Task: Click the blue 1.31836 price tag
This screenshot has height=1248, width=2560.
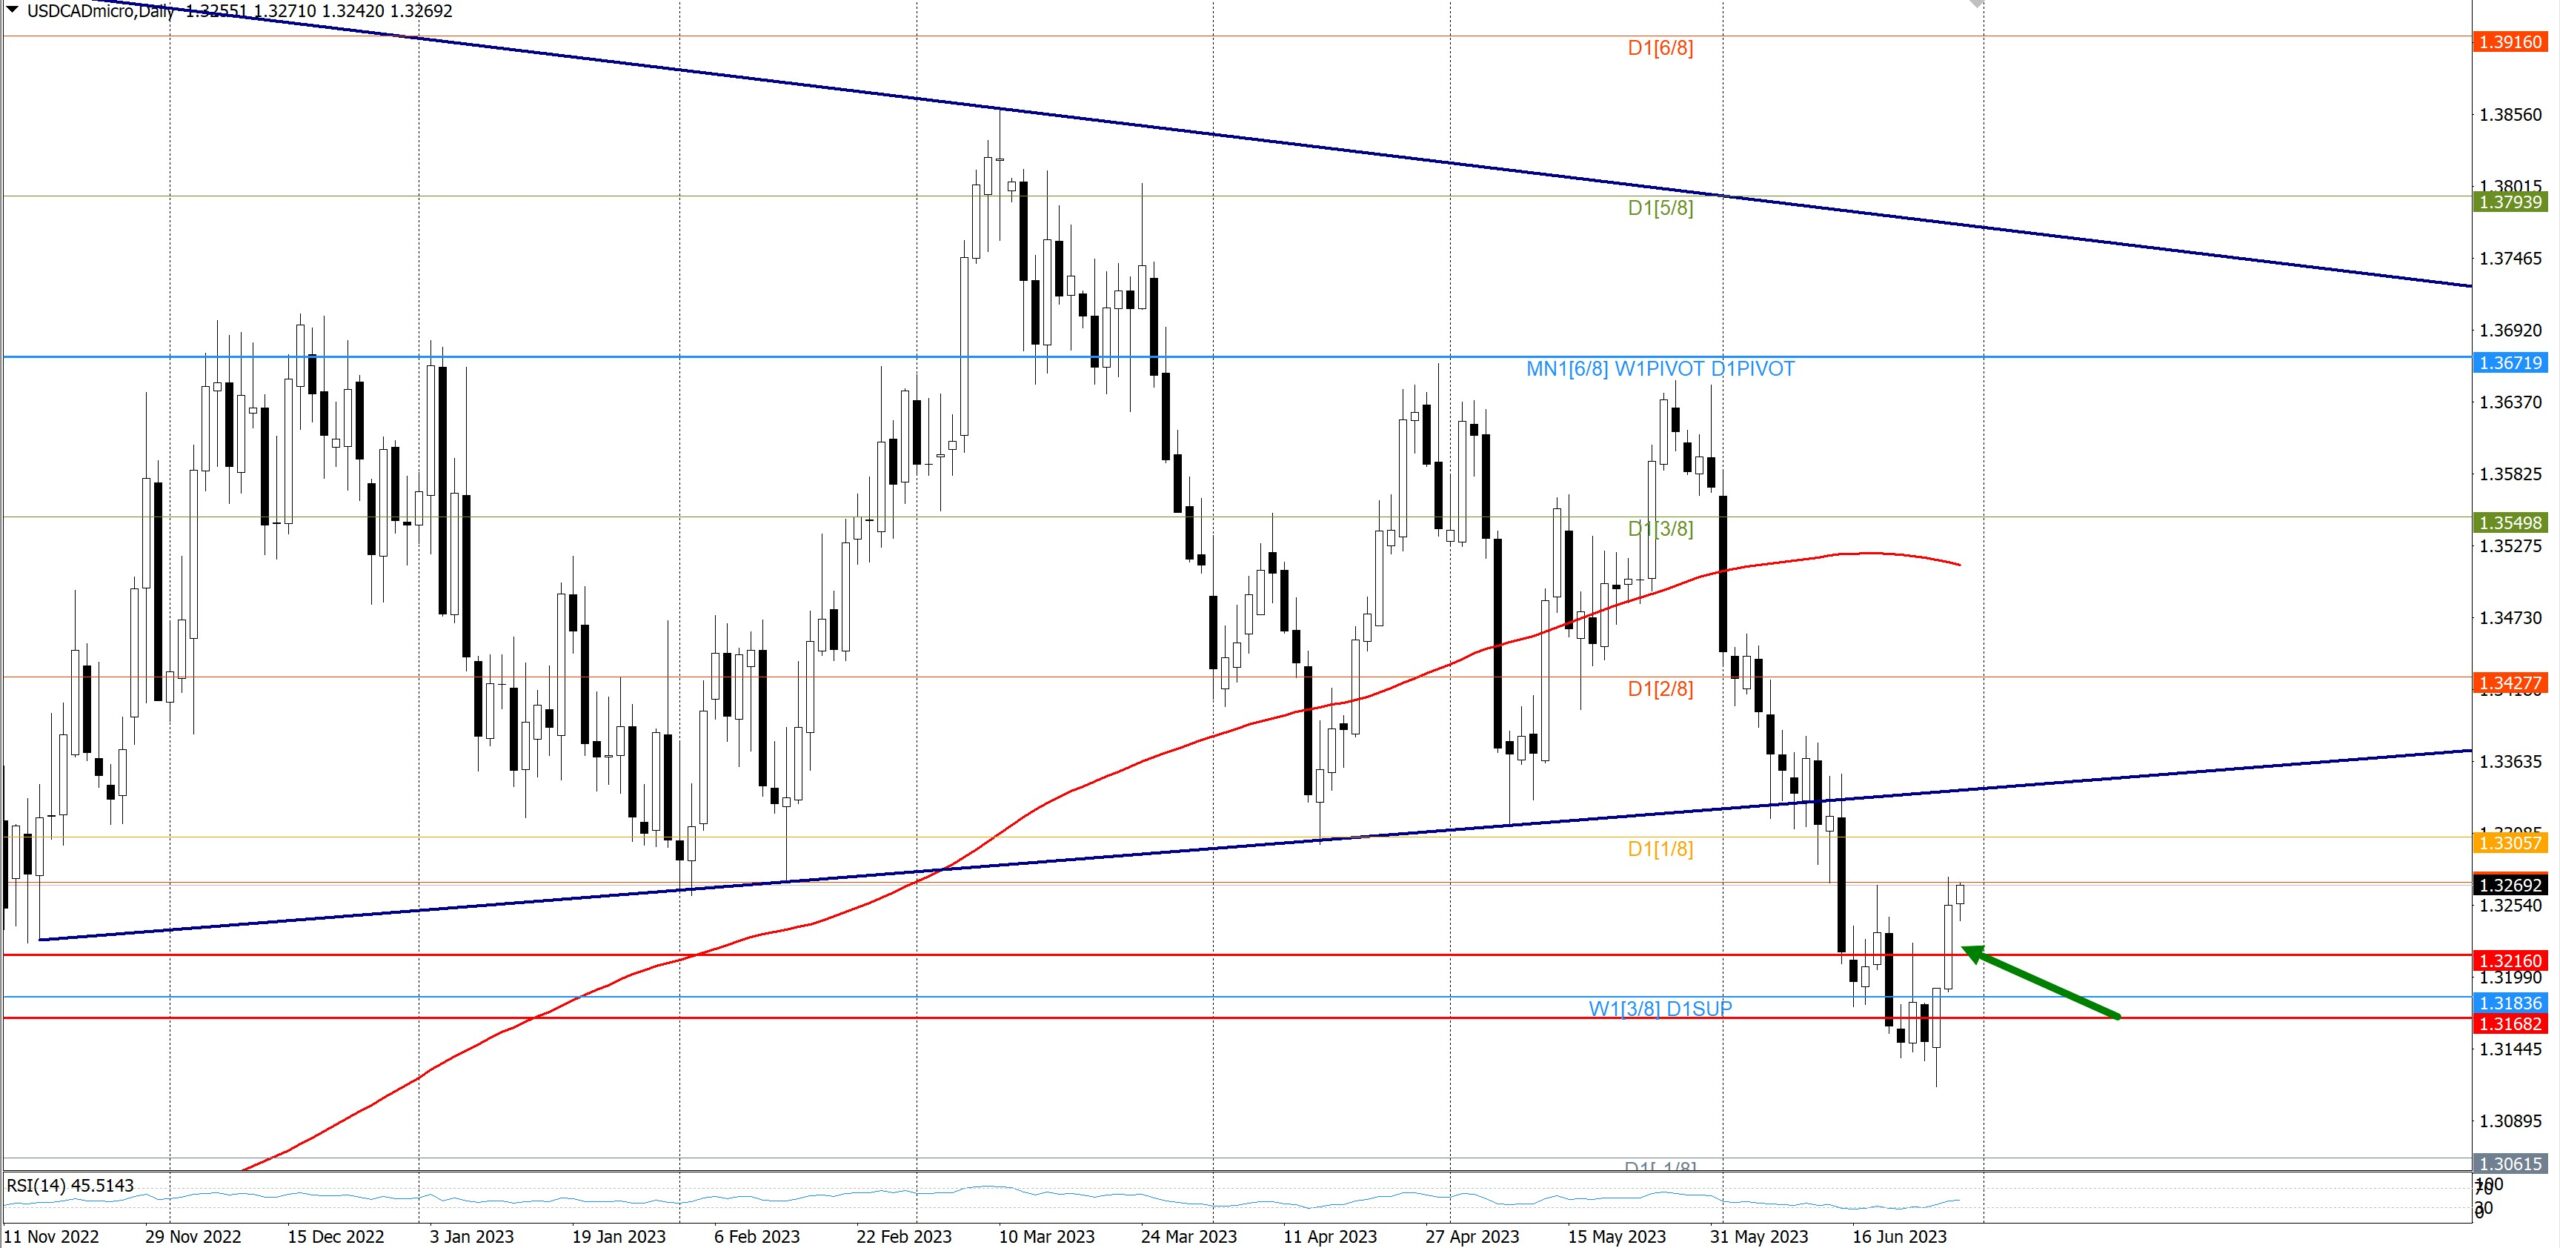Action: click(x=2510, y=1003)
